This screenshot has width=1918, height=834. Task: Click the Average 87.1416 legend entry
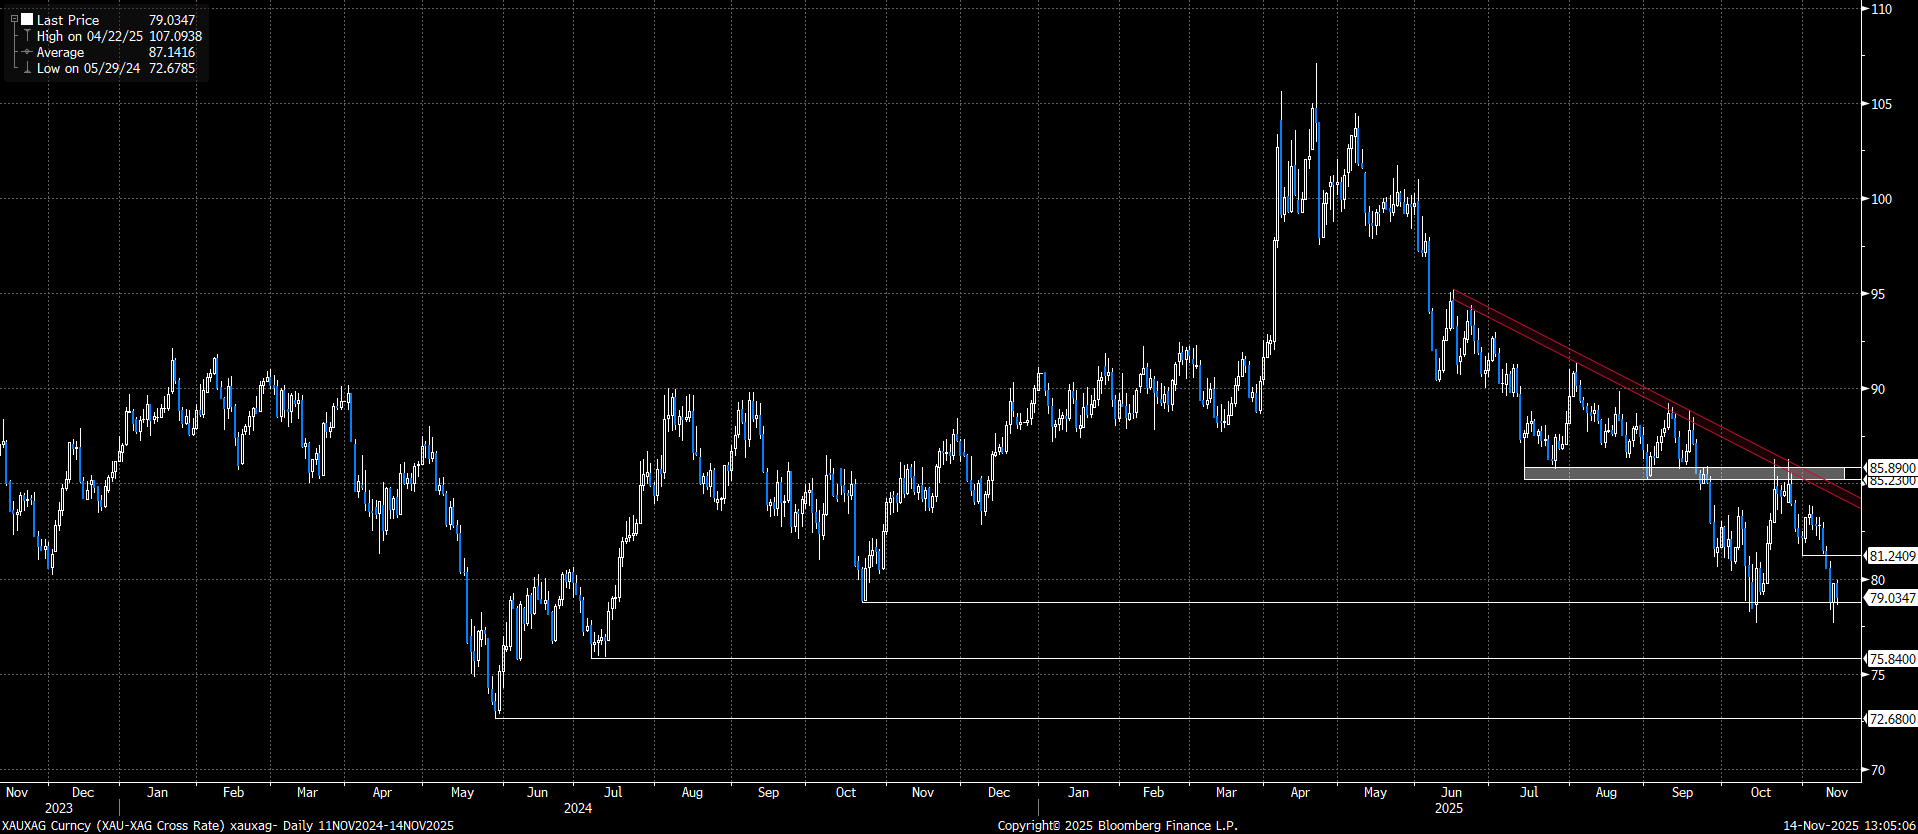point(61,52)
